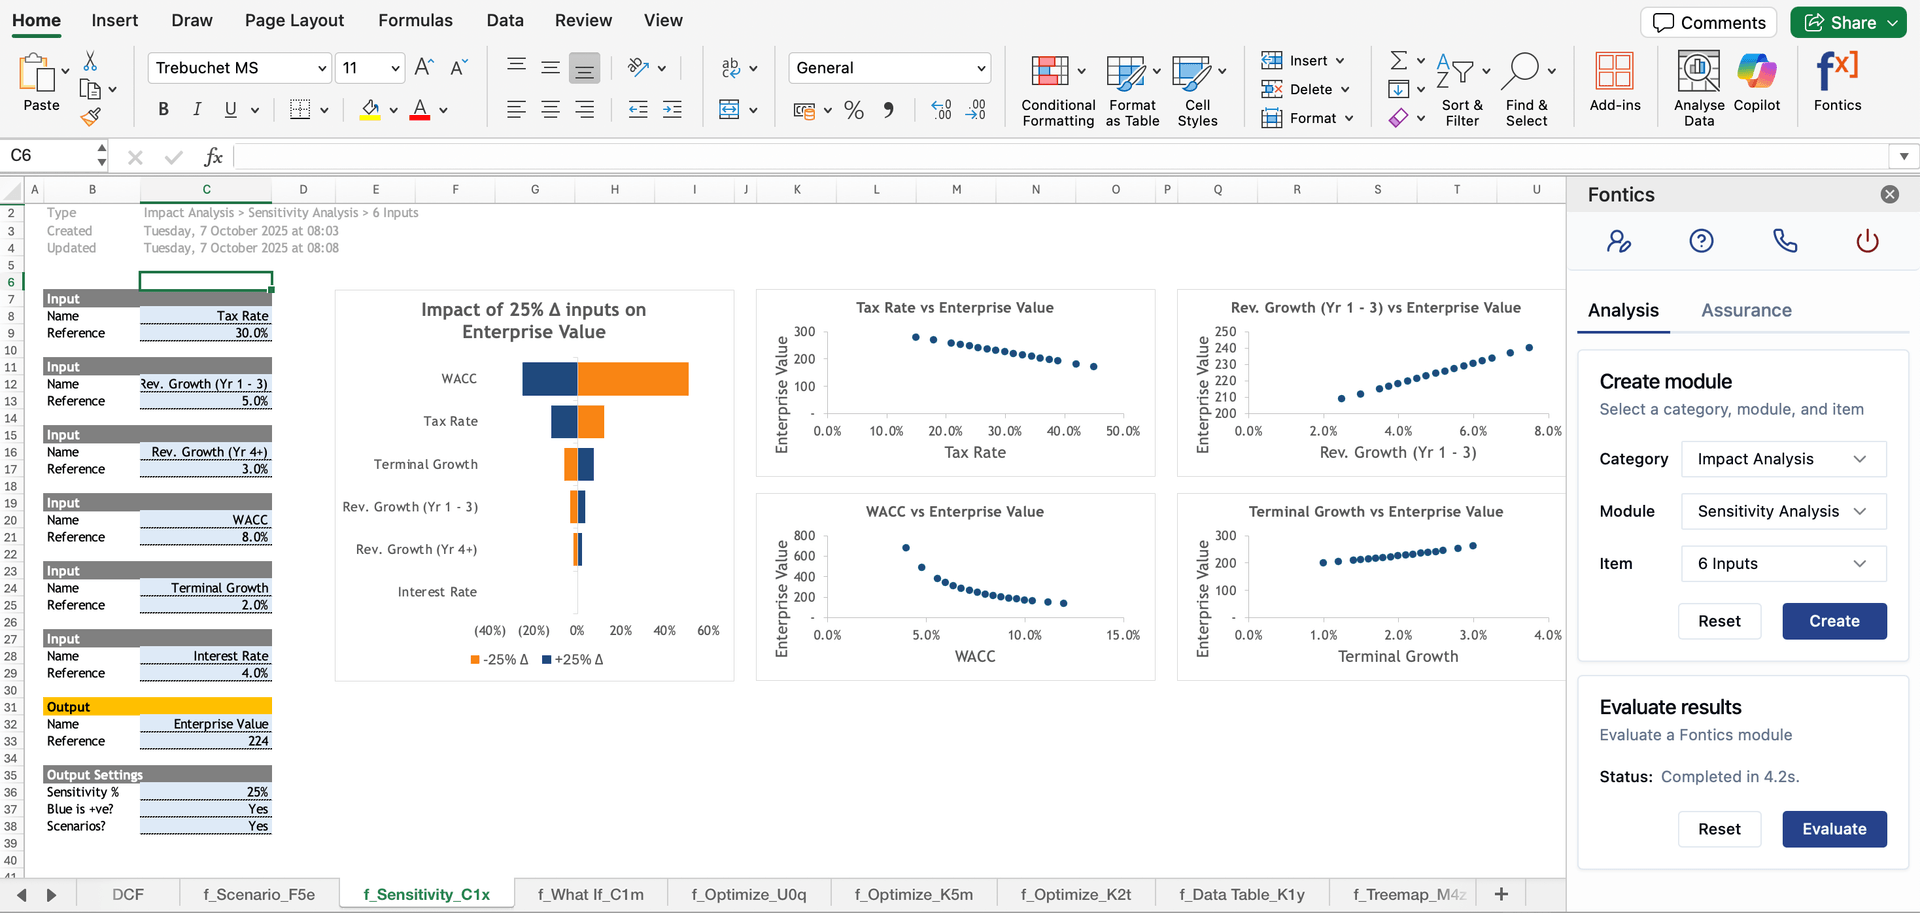Click the Evaluate button in Evaluate results

pyautogui.click(x=1834, y=829)
